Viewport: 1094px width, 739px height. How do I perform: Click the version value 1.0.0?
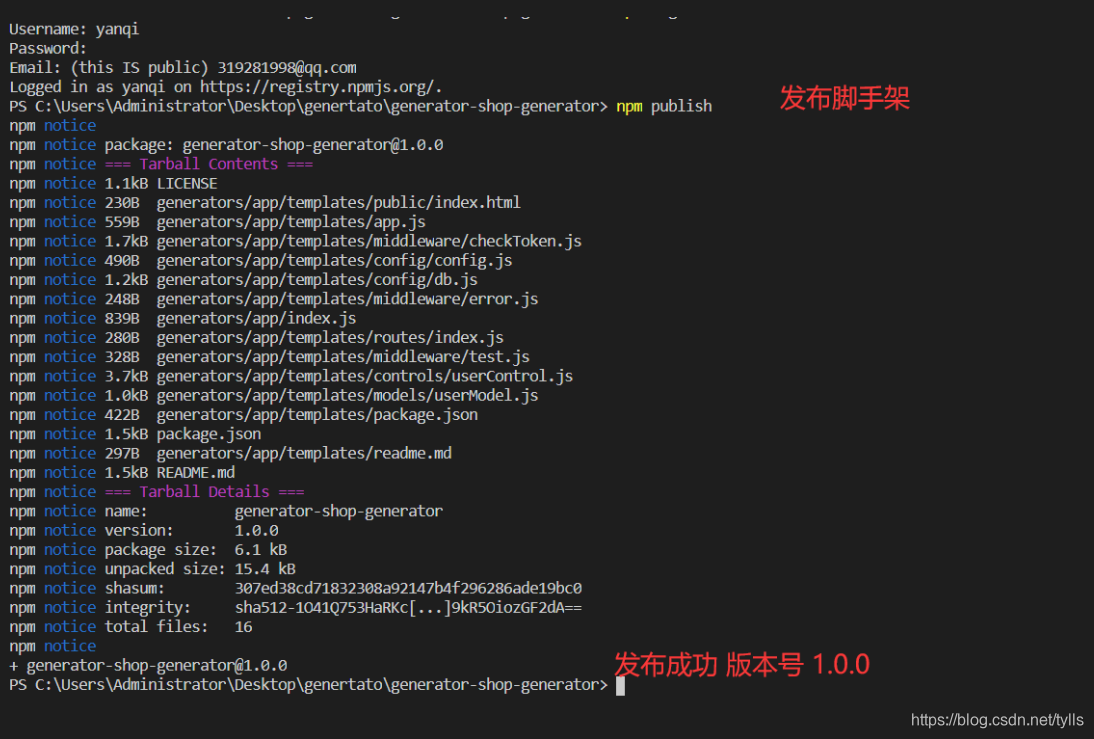pyautogui.click(x=256, y=531)
